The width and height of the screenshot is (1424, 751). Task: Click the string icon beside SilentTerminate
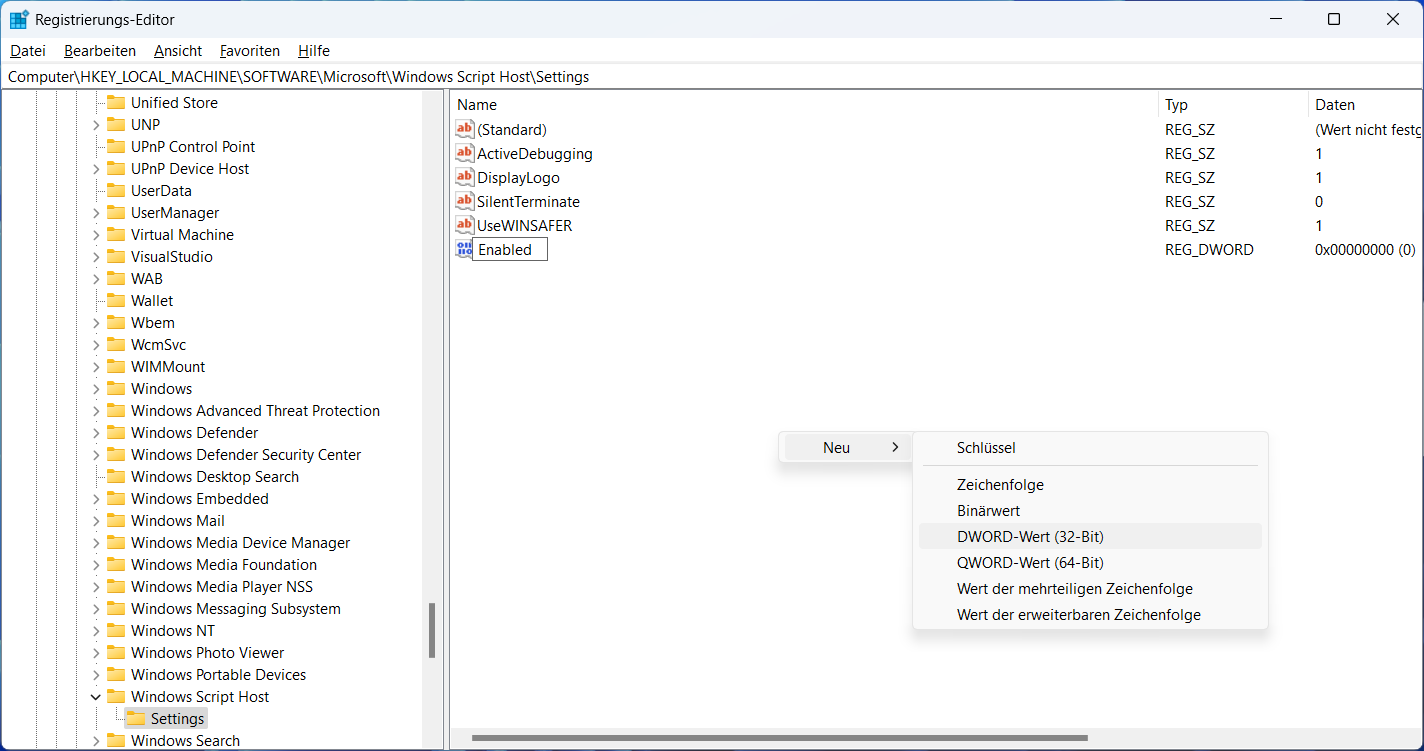464,201
